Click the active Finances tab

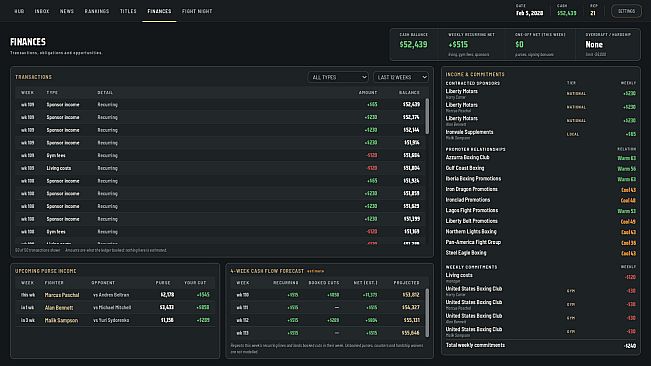159,11
